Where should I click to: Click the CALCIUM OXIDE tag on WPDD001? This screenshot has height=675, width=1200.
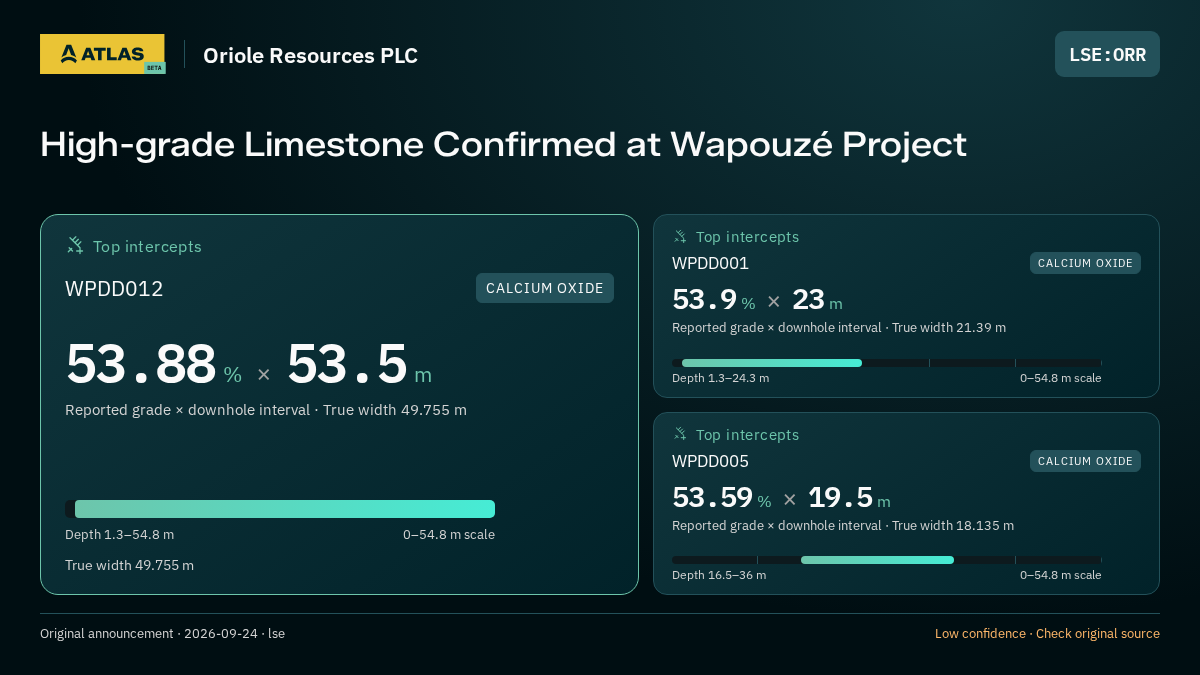pyautogui.click(x=1085, y=263)
